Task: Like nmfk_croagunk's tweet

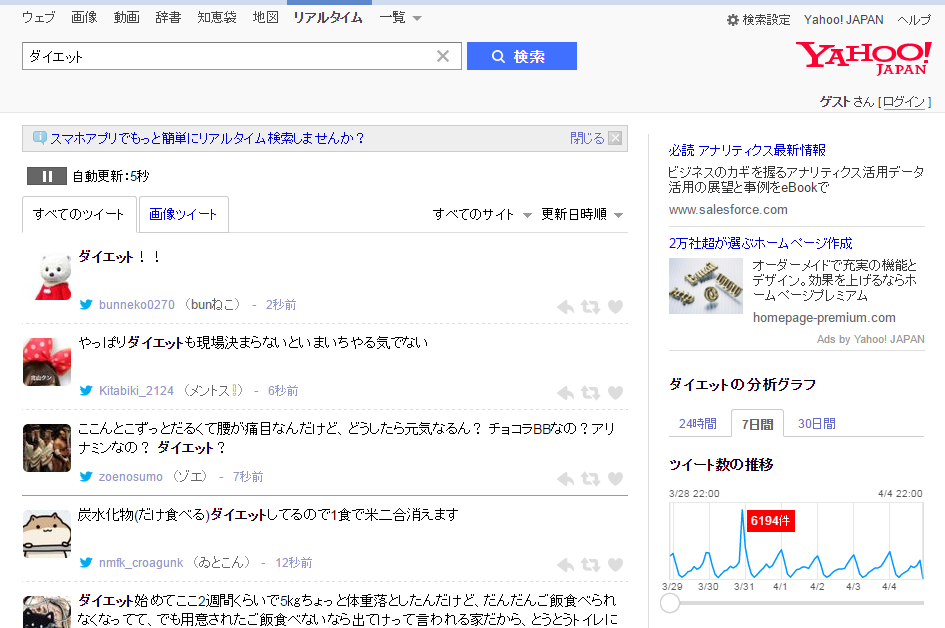Action: 615,565
